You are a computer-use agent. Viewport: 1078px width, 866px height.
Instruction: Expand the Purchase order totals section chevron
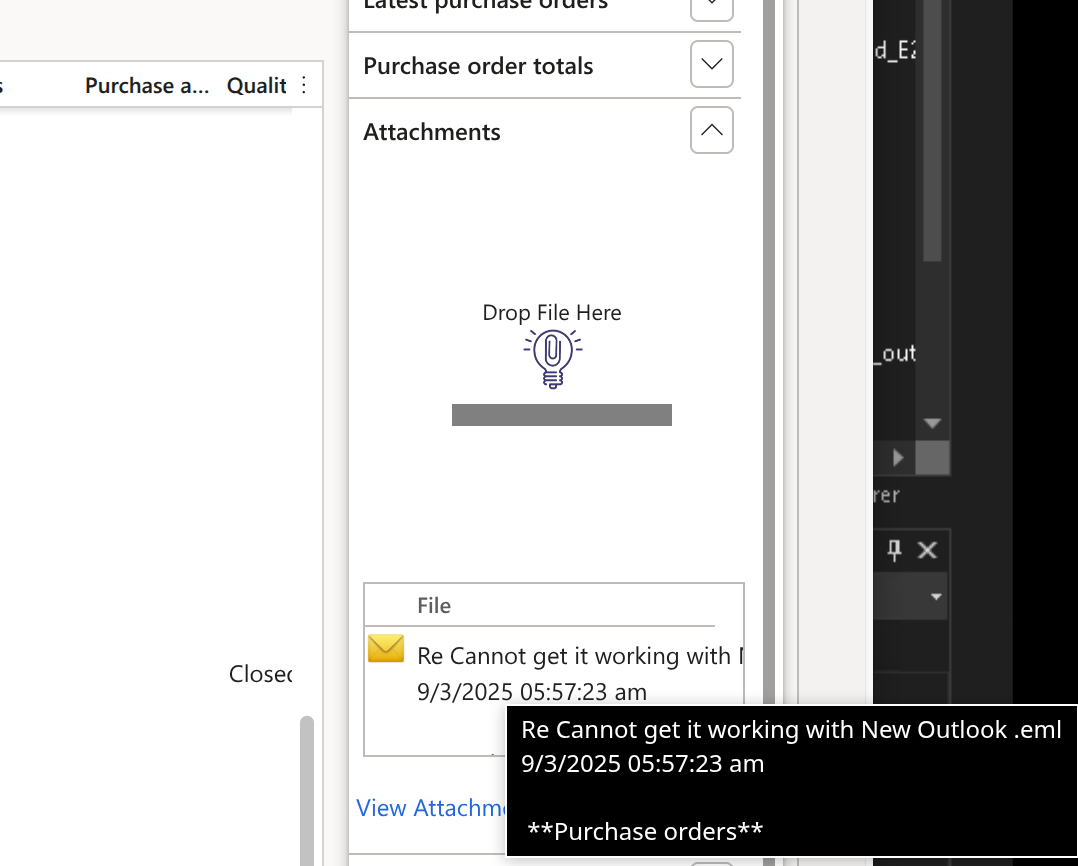pos(712,65)
